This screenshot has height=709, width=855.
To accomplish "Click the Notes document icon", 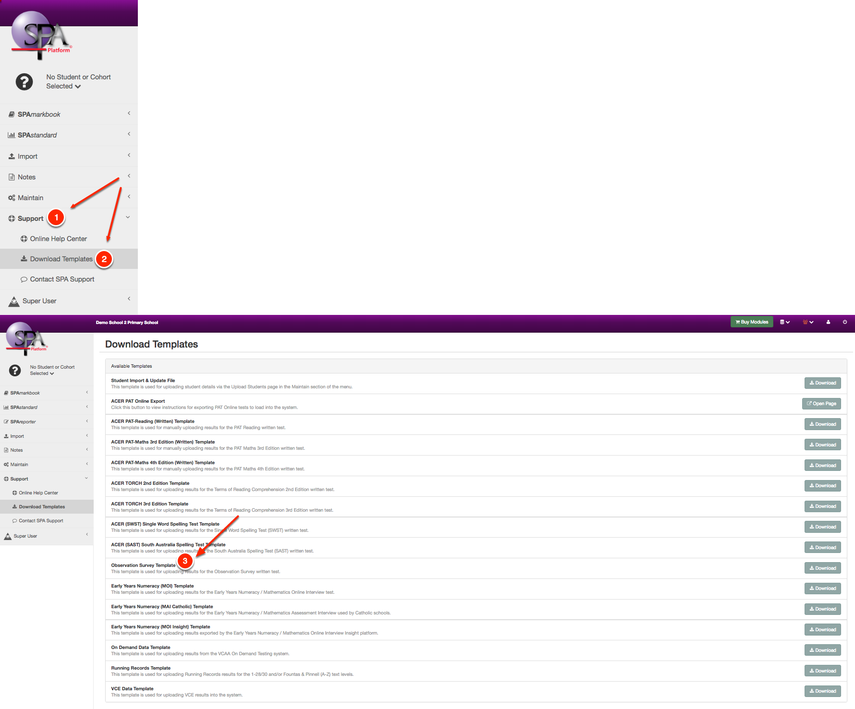I will pos(14,176).
